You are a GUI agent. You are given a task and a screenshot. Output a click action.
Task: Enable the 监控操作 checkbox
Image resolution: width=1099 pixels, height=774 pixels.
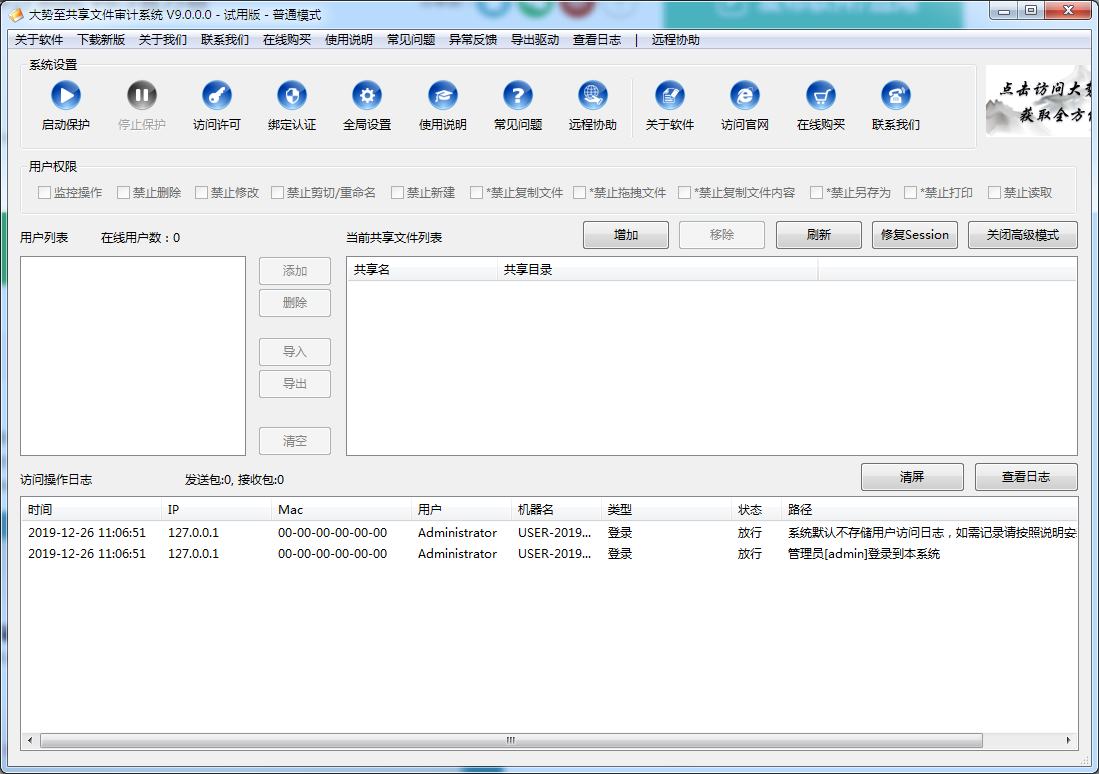pos(44,193)
